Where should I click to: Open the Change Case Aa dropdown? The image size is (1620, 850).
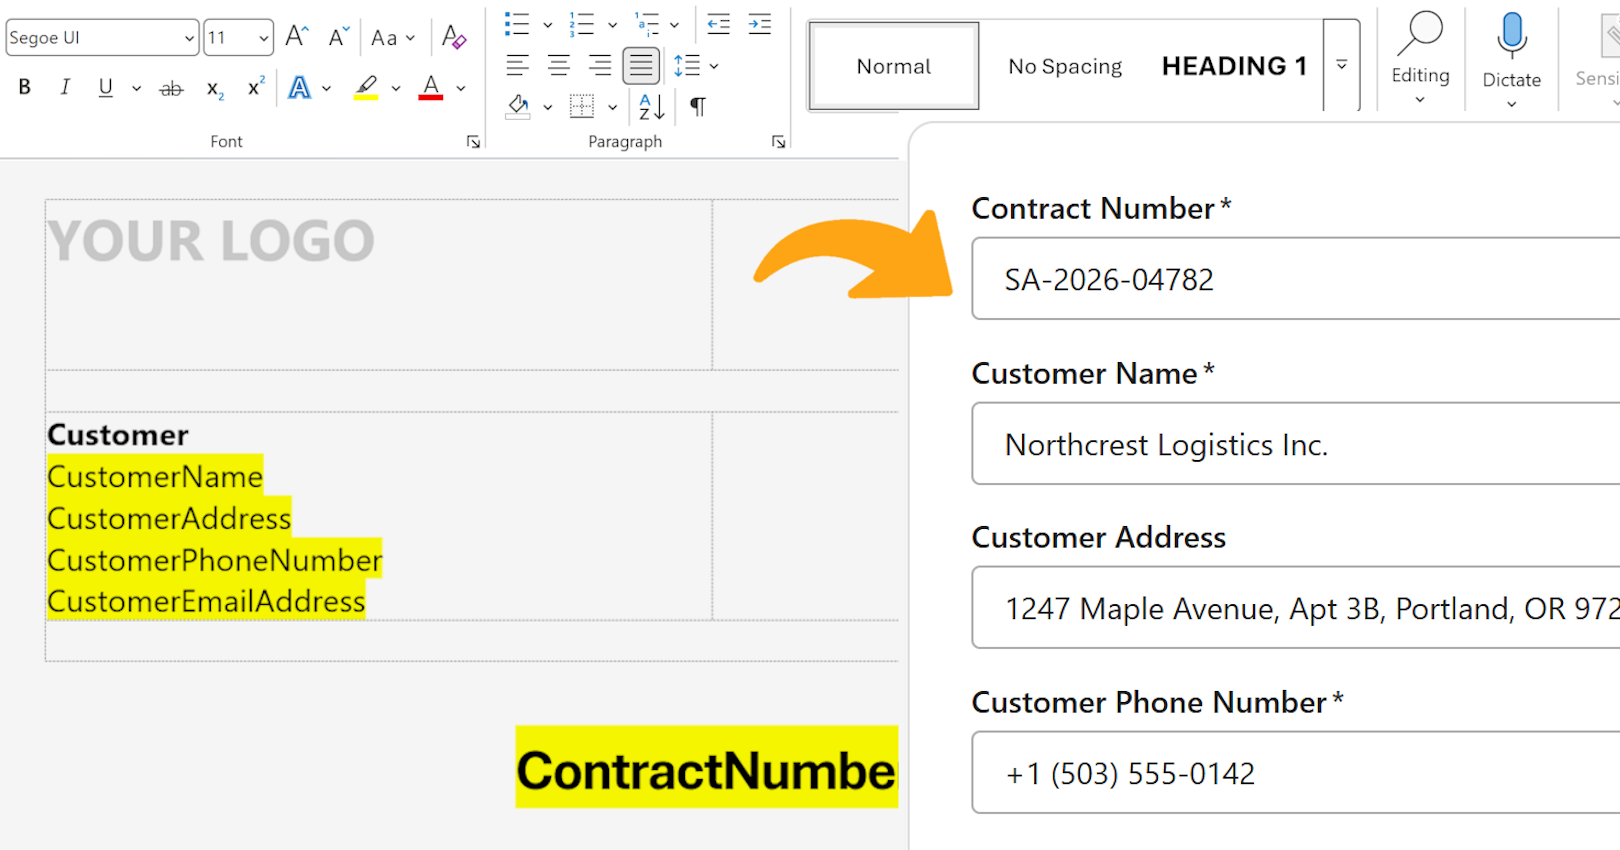[392, 38]
